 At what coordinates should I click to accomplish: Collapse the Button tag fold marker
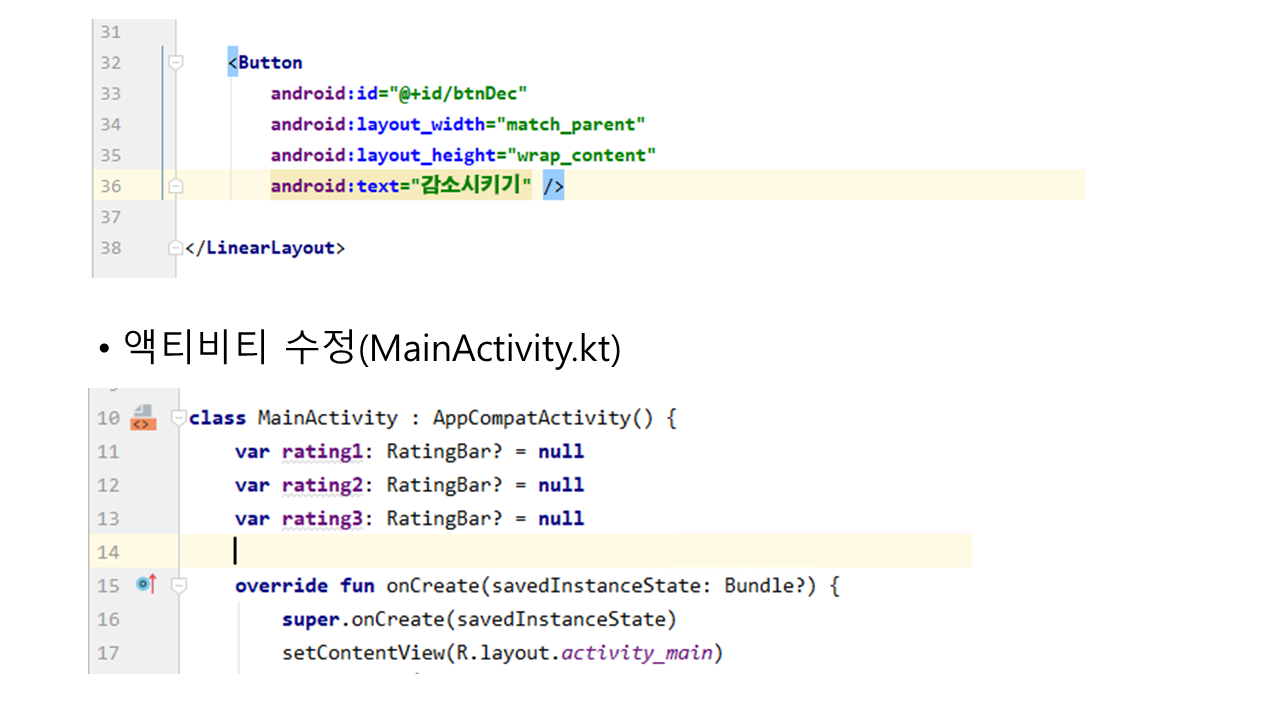tap(176, 62)
